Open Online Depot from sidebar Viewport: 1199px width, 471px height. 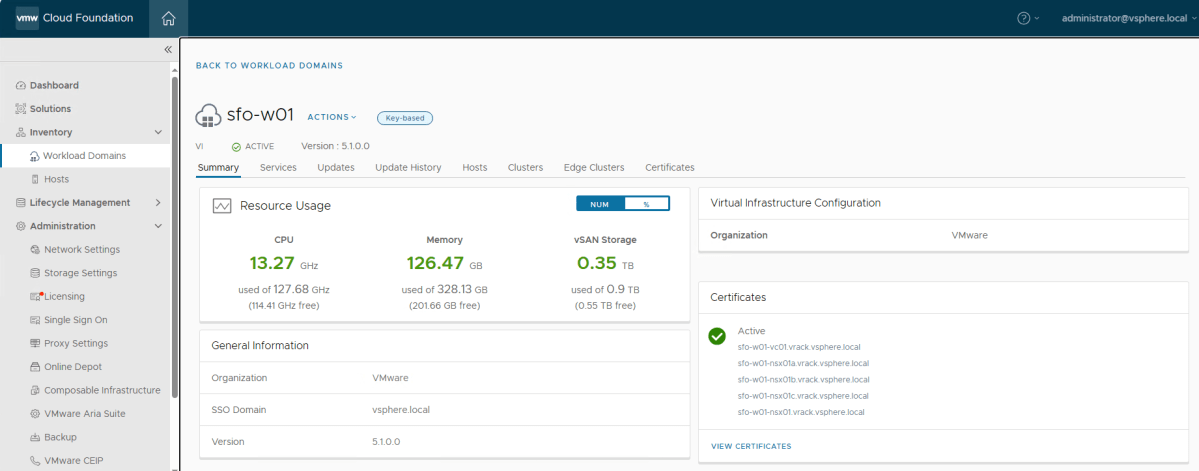(x=73, y=366)
